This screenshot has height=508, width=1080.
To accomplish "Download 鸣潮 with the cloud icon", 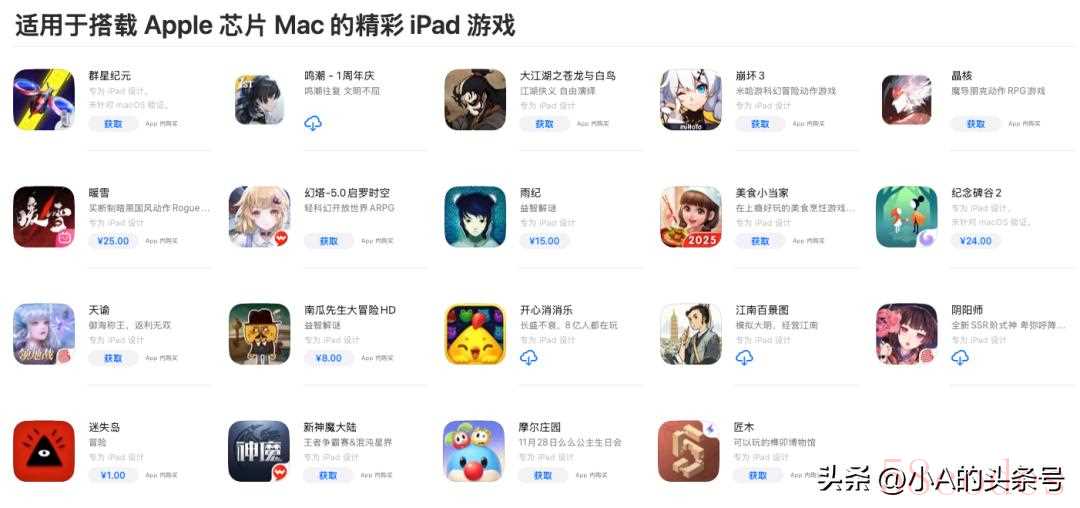I will tap(313, 123).
